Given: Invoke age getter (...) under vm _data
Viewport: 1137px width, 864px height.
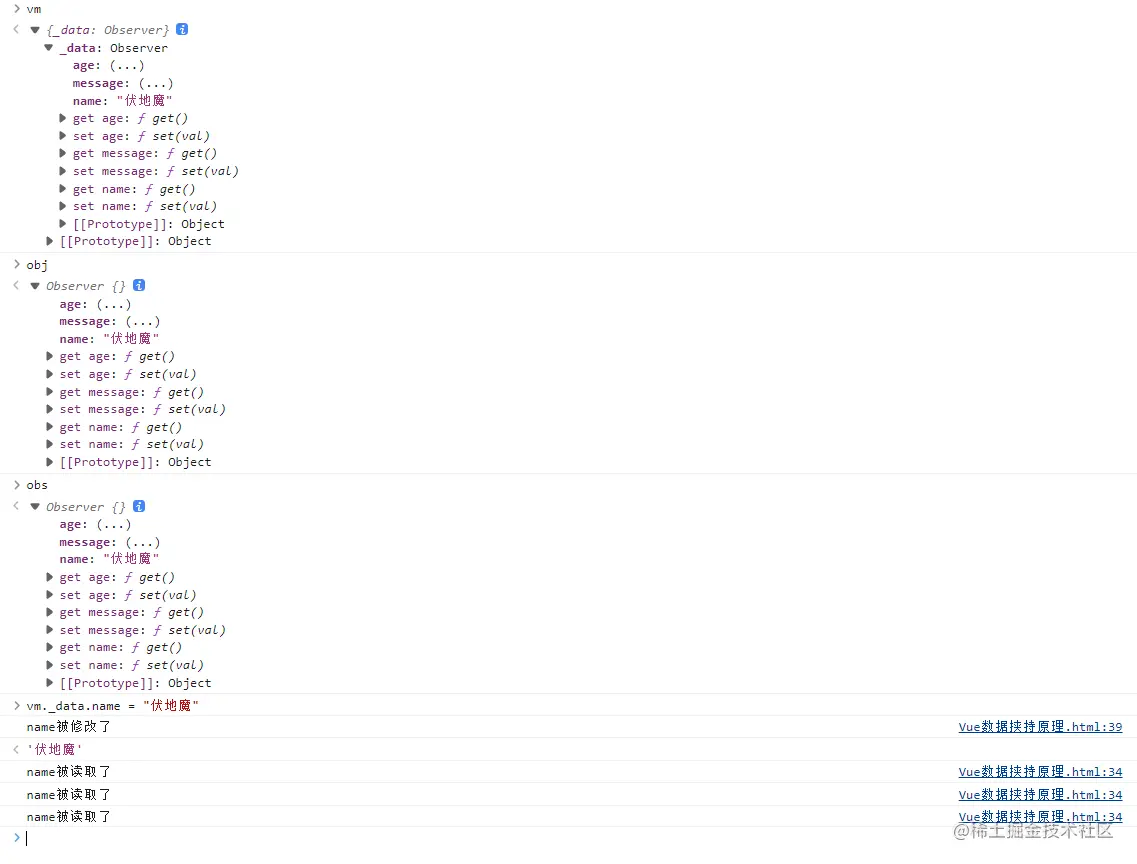Looking at the screenshot, I should tap(127, 65).
